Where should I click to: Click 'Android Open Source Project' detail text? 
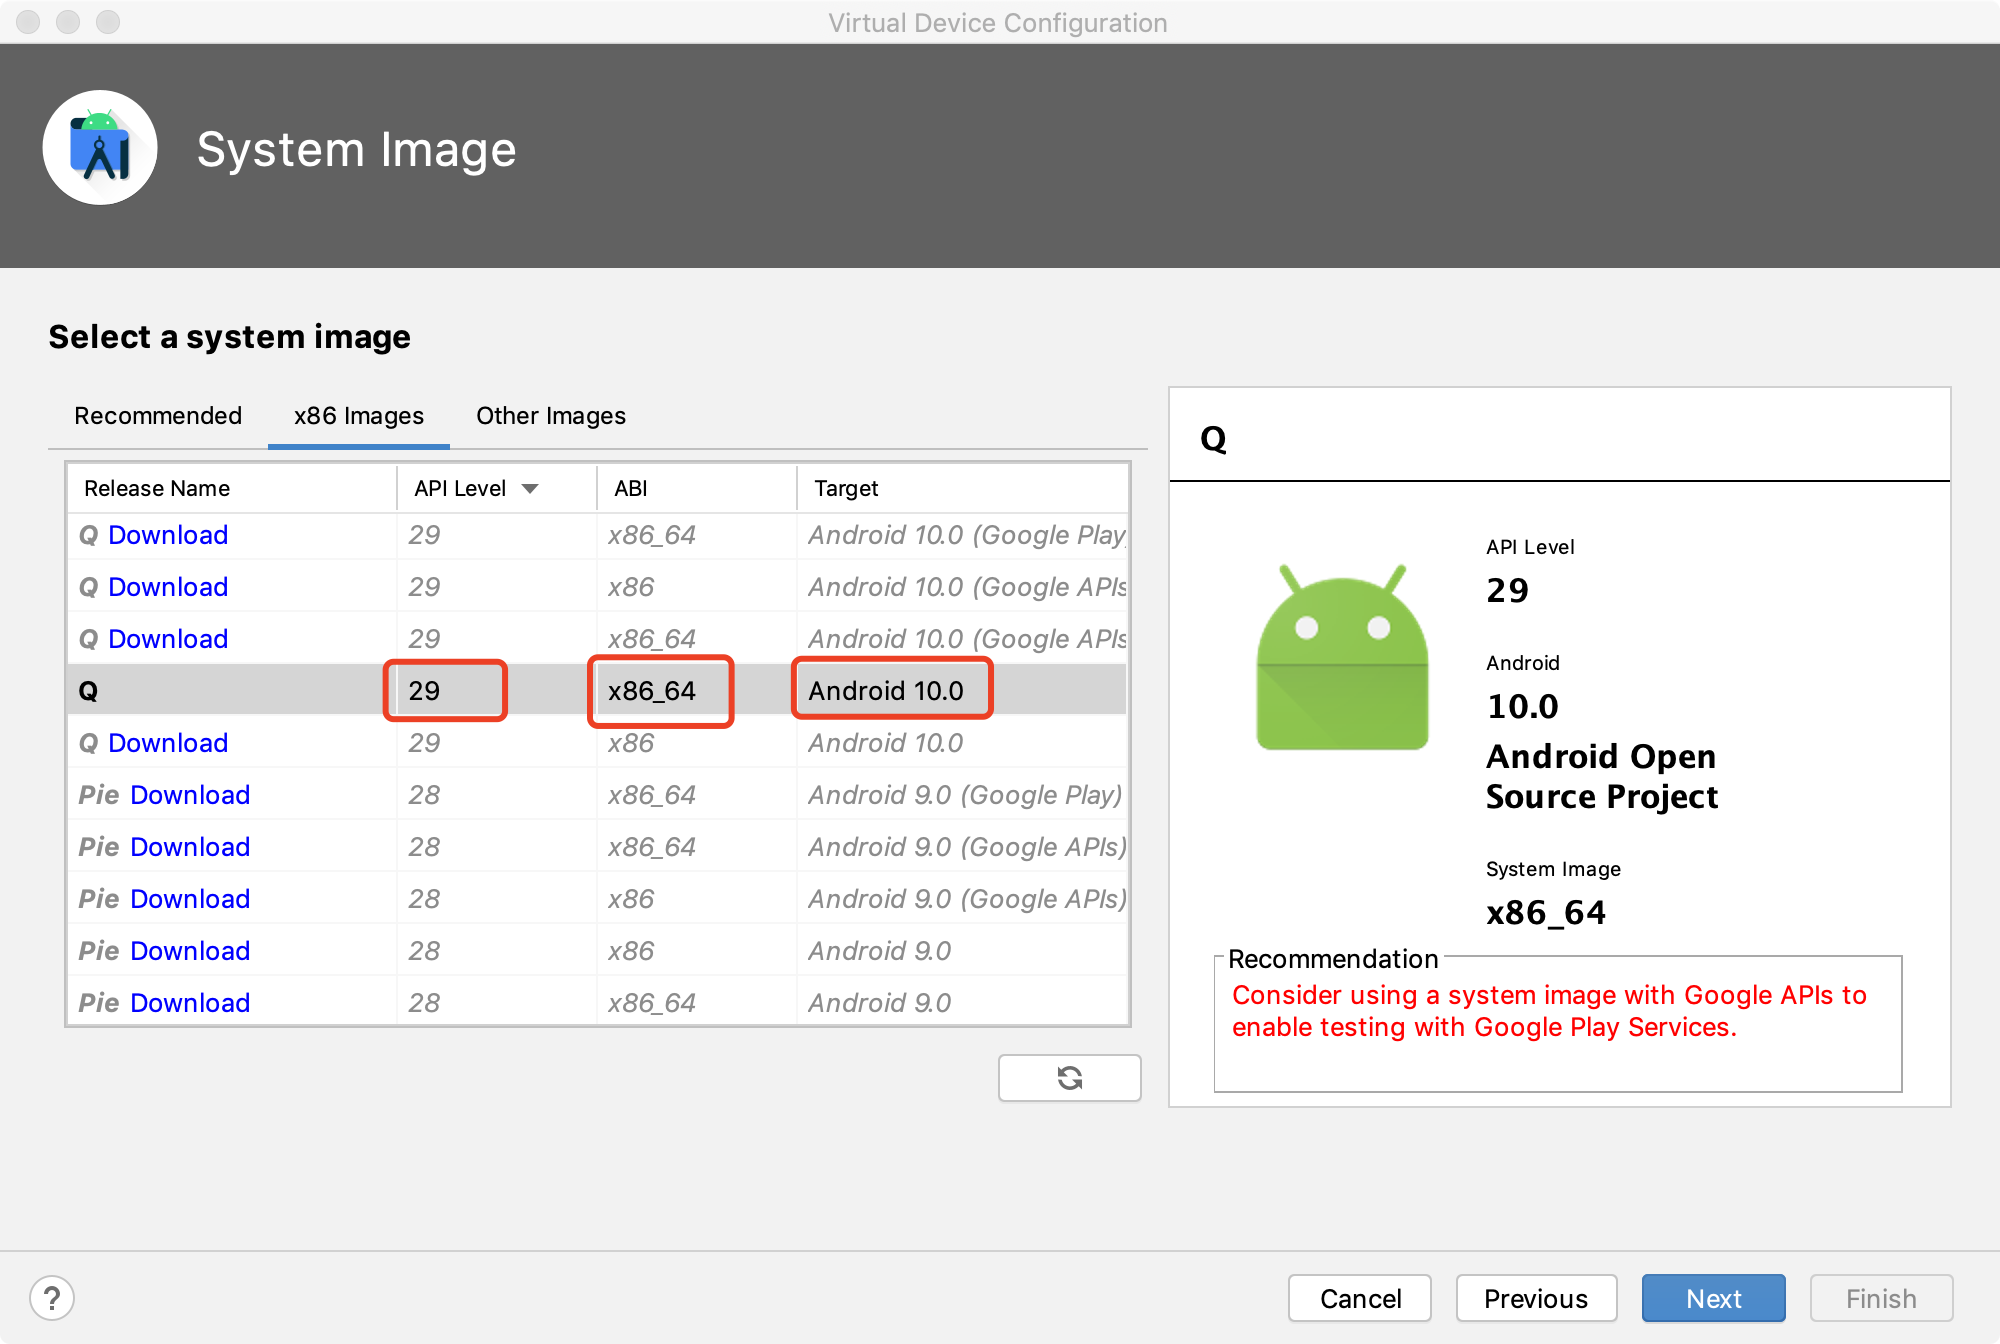pos(1602,776)
